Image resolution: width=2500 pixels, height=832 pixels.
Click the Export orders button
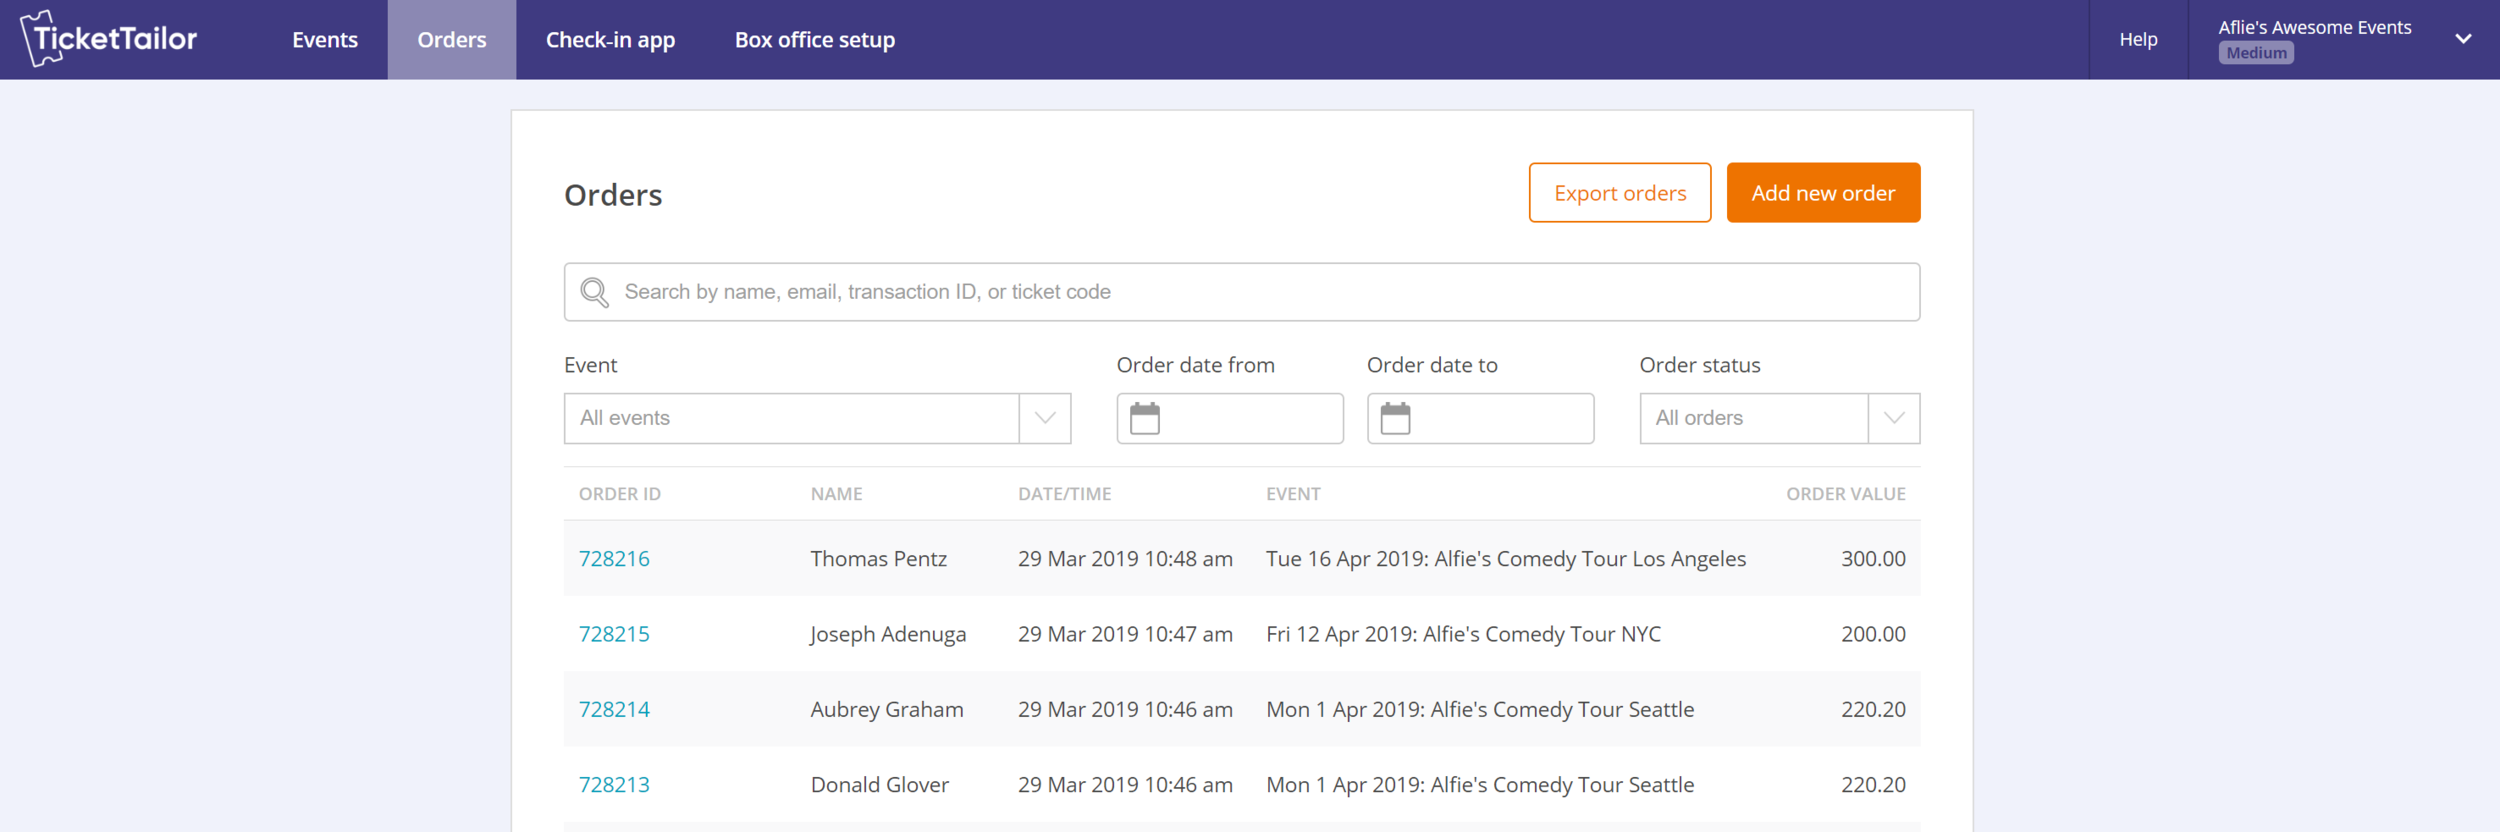click(1620, 193)
